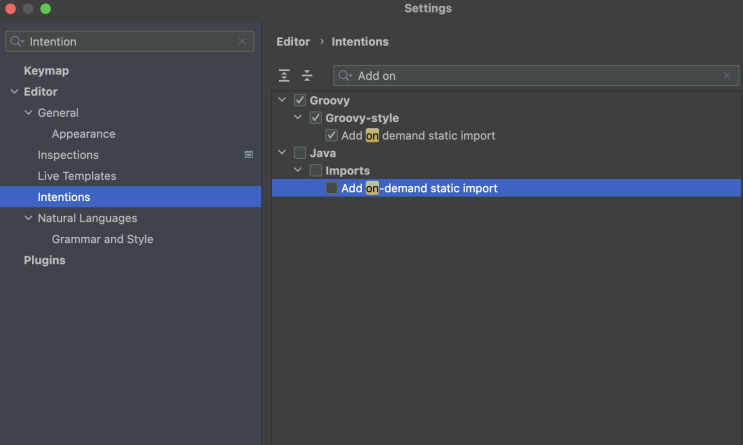Go to the Plugins settings page
The image size is (743, 445).
click(x=44, y=260)
